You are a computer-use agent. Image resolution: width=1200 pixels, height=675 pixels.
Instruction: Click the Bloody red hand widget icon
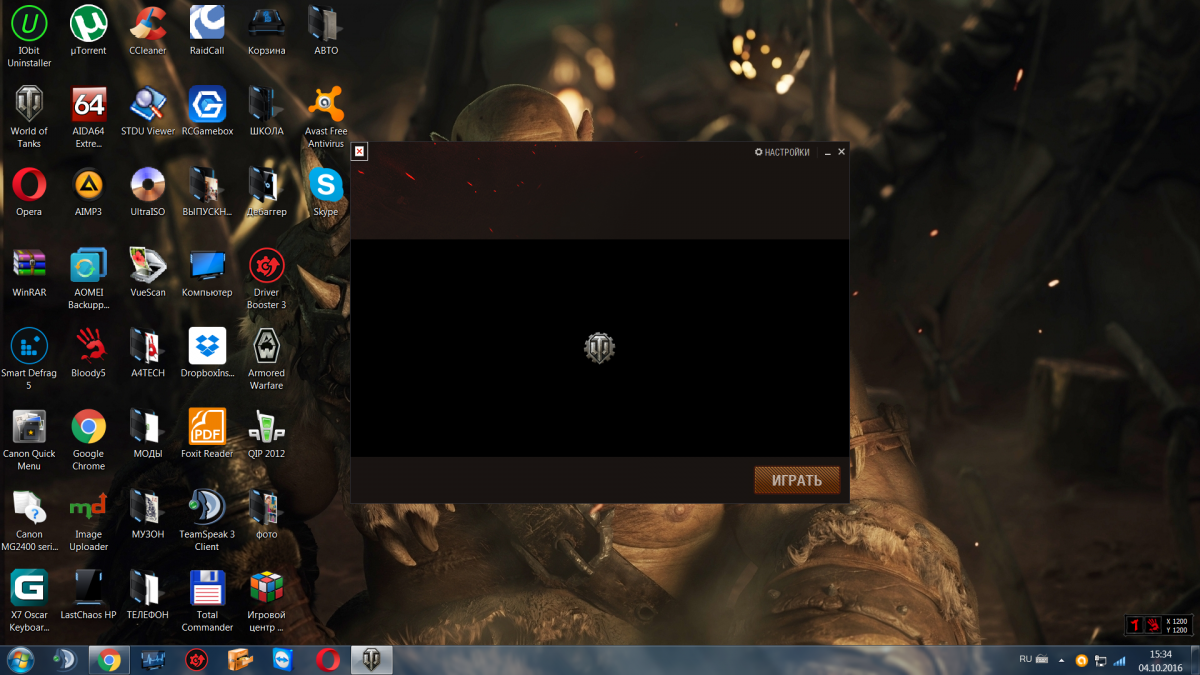(x=1153, y=625)
